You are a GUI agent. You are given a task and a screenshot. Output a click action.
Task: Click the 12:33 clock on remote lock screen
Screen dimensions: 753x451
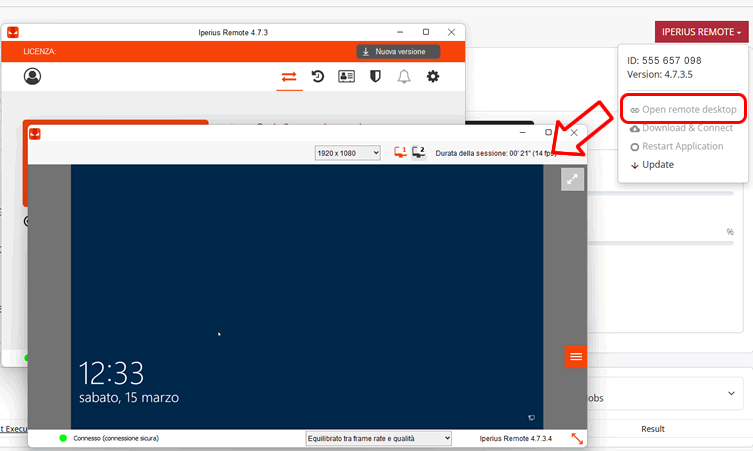pos(111,373)
